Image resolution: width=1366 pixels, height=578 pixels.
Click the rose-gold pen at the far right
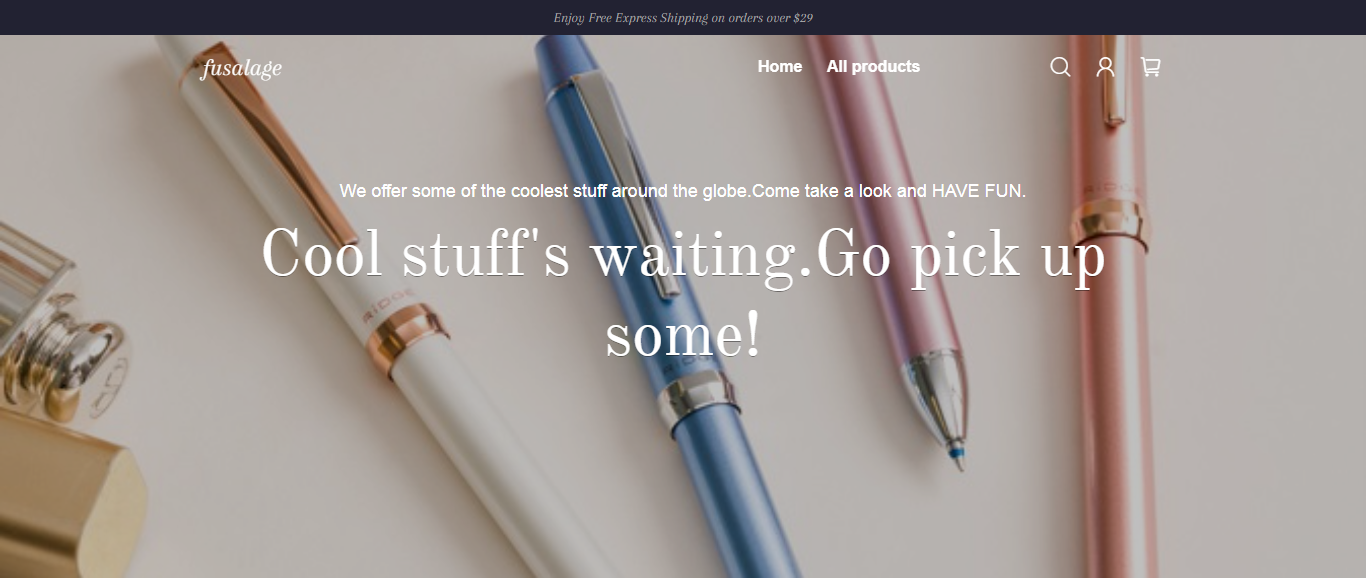pos(1112,300)
